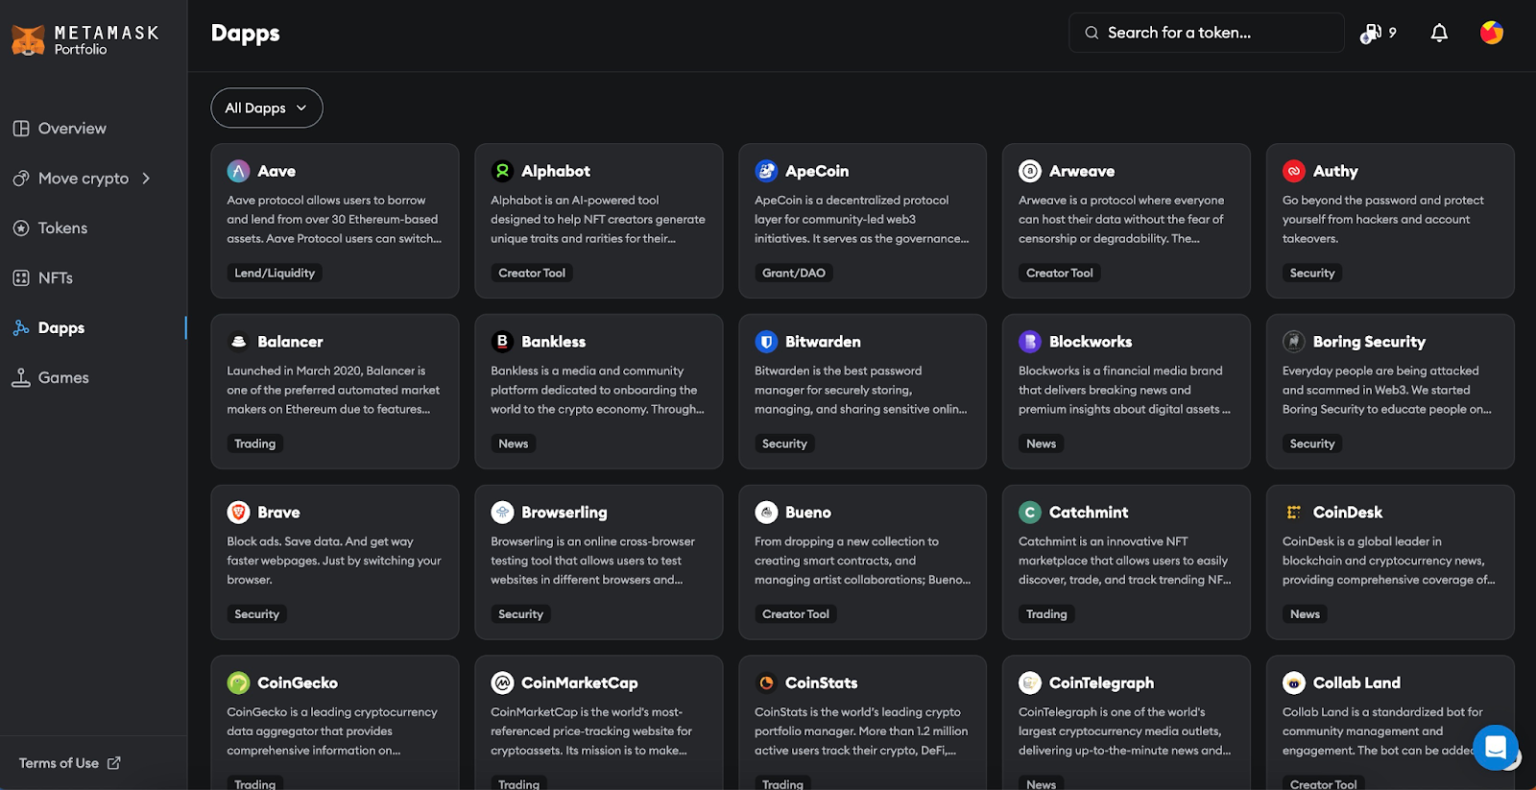Click the Aave dapp logo icon

click(x=238, y=171)
